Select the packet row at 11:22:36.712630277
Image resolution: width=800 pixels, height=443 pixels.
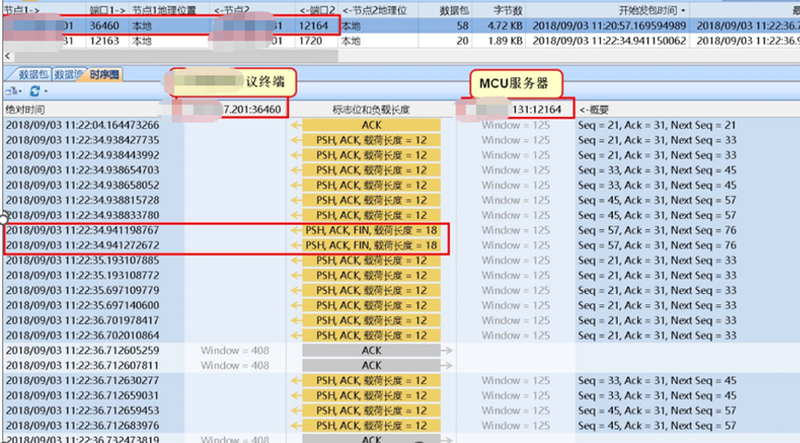coord(400,381)
